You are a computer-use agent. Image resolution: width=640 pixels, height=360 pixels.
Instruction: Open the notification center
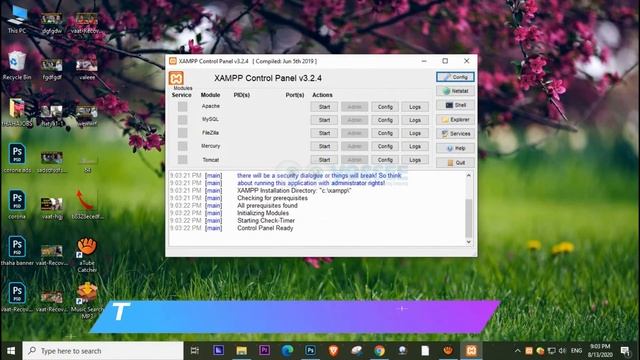(625, 351)
